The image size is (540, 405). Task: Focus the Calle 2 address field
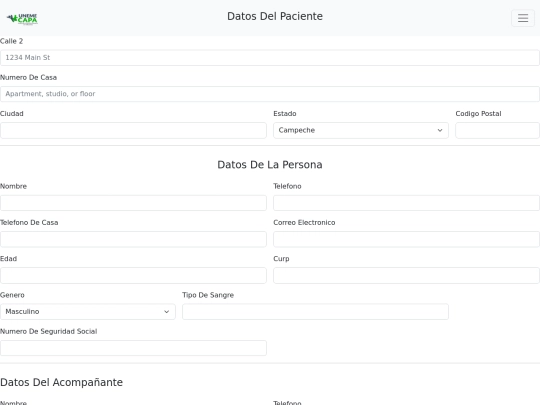pos(270,58)
